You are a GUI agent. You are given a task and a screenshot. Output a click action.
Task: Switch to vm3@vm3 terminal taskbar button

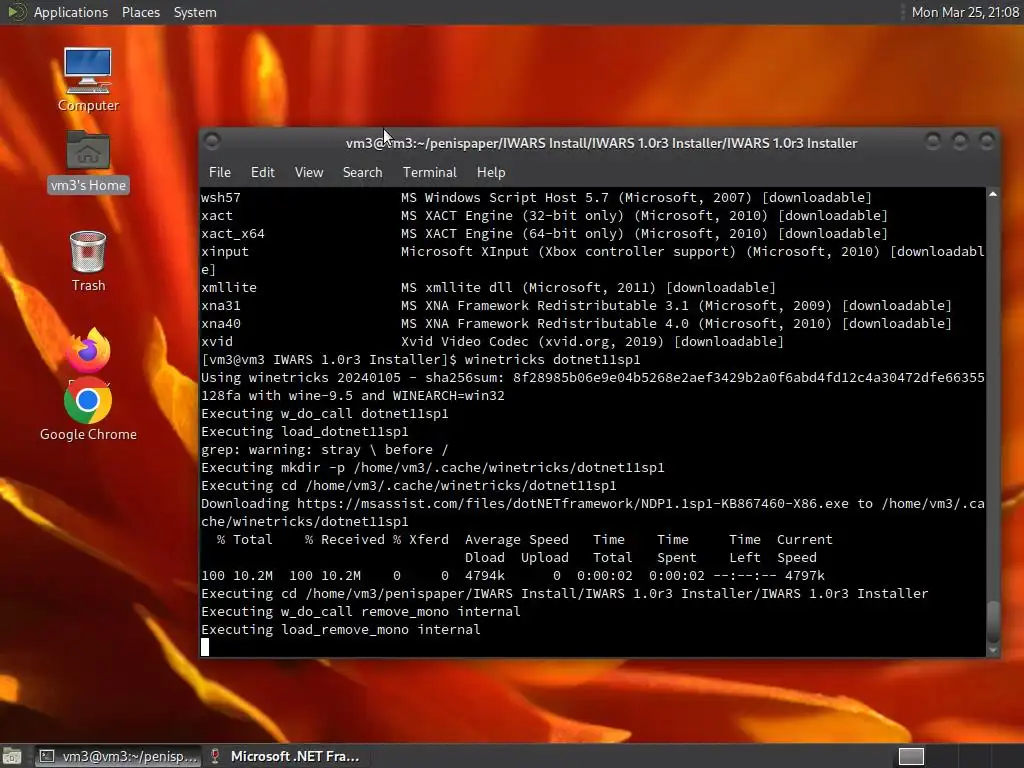click(118, 756)
